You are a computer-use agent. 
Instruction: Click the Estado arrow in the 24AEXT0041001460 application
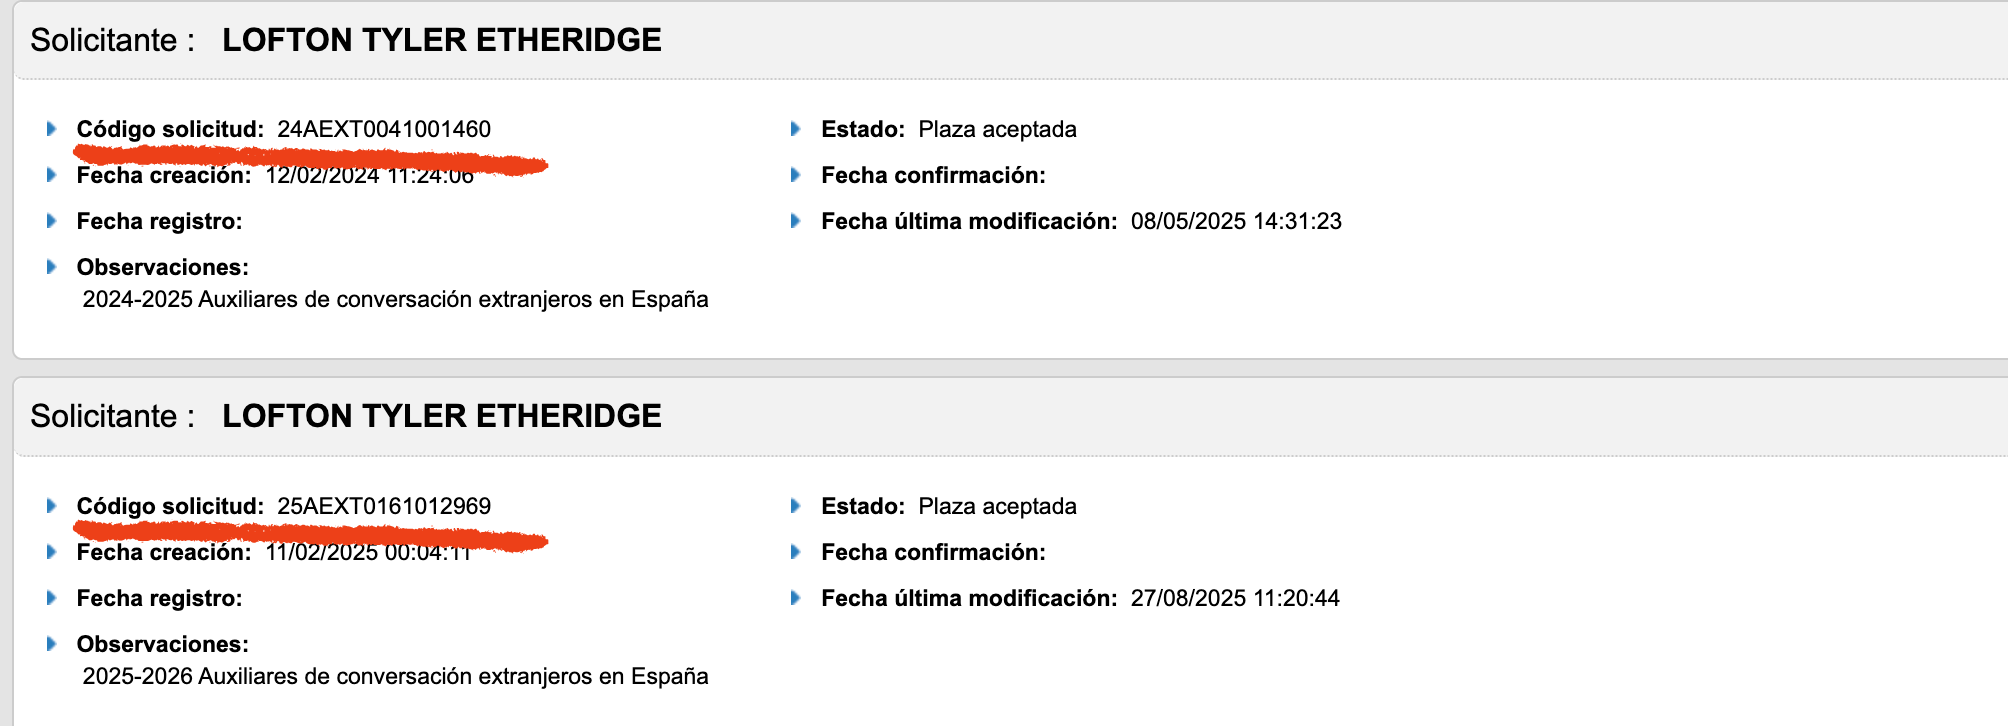pos(796,129)
